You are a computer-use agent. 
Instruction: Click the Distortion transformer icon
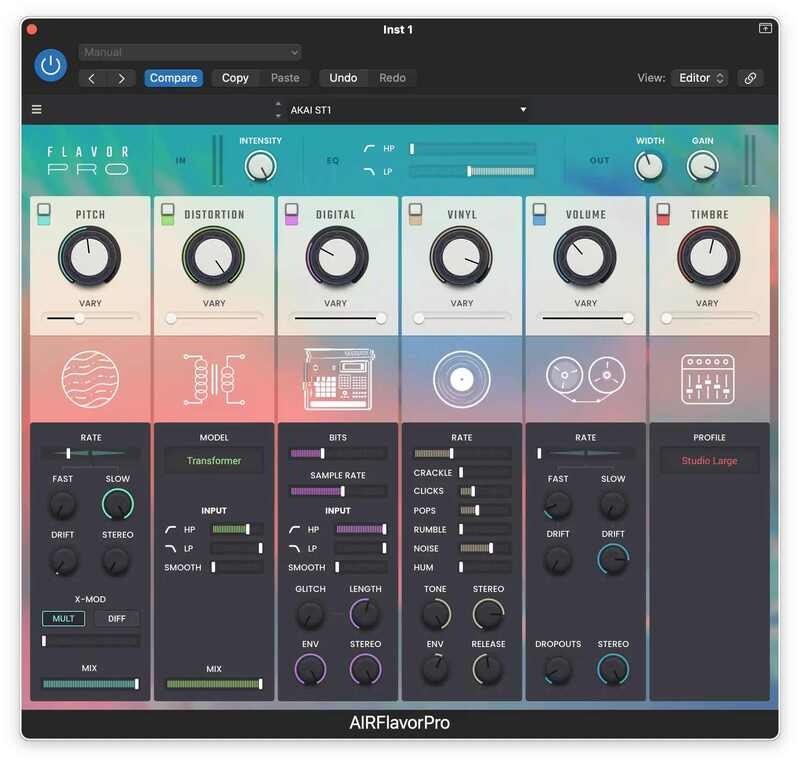coord(214,380)
